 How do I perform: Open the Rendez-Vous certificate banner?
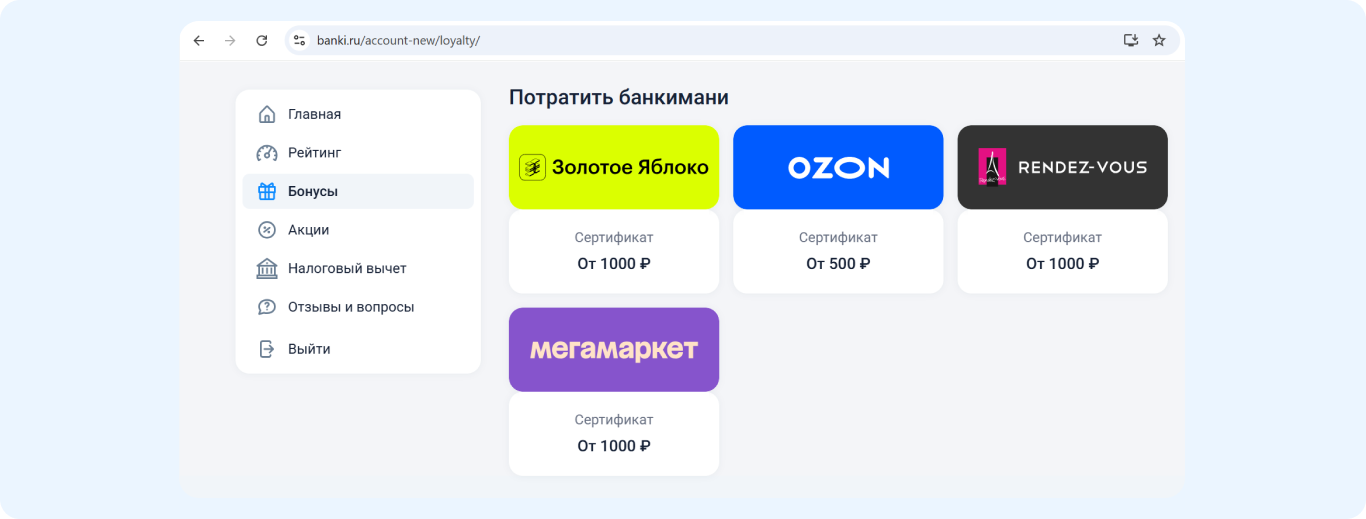1062,167
